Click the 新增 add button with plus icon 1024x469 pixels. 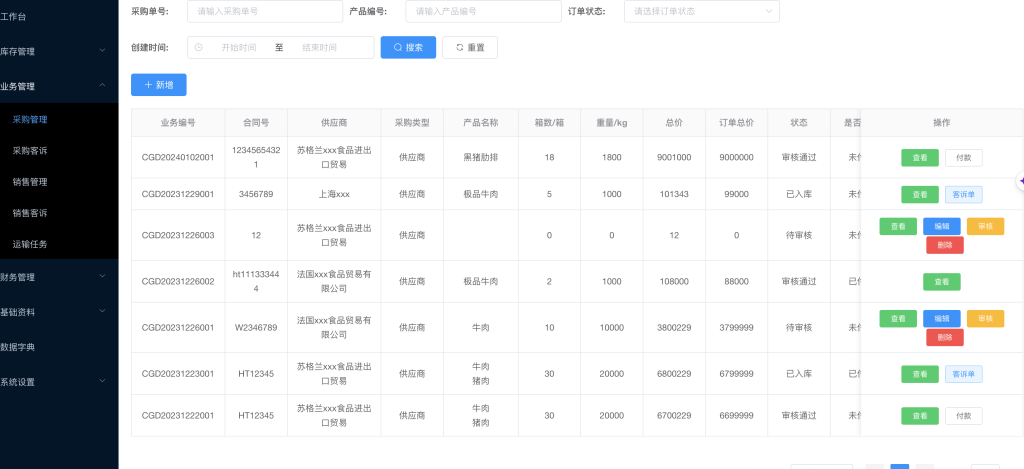158,85
